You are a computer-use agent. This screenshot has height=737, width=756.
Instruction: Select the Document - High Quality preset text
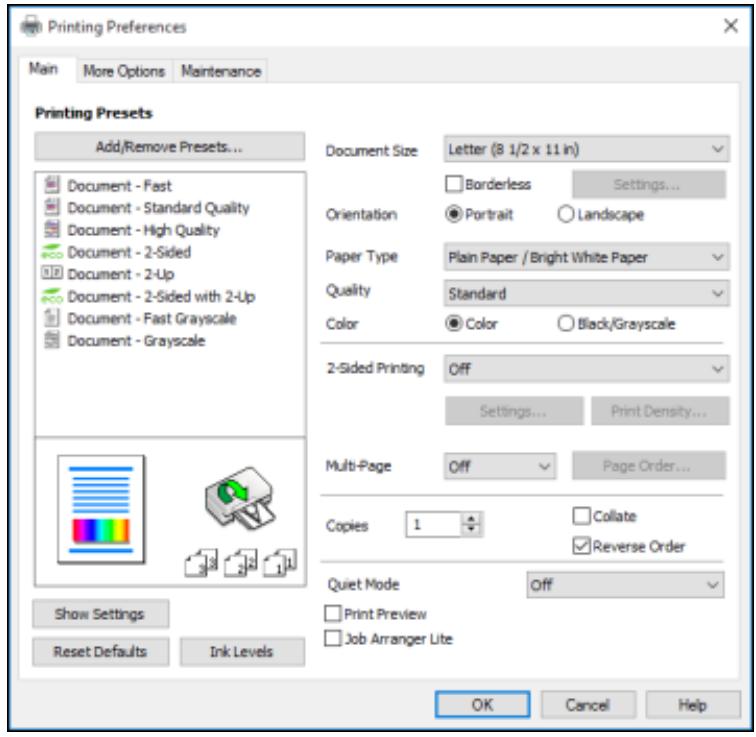coord(143,230)
